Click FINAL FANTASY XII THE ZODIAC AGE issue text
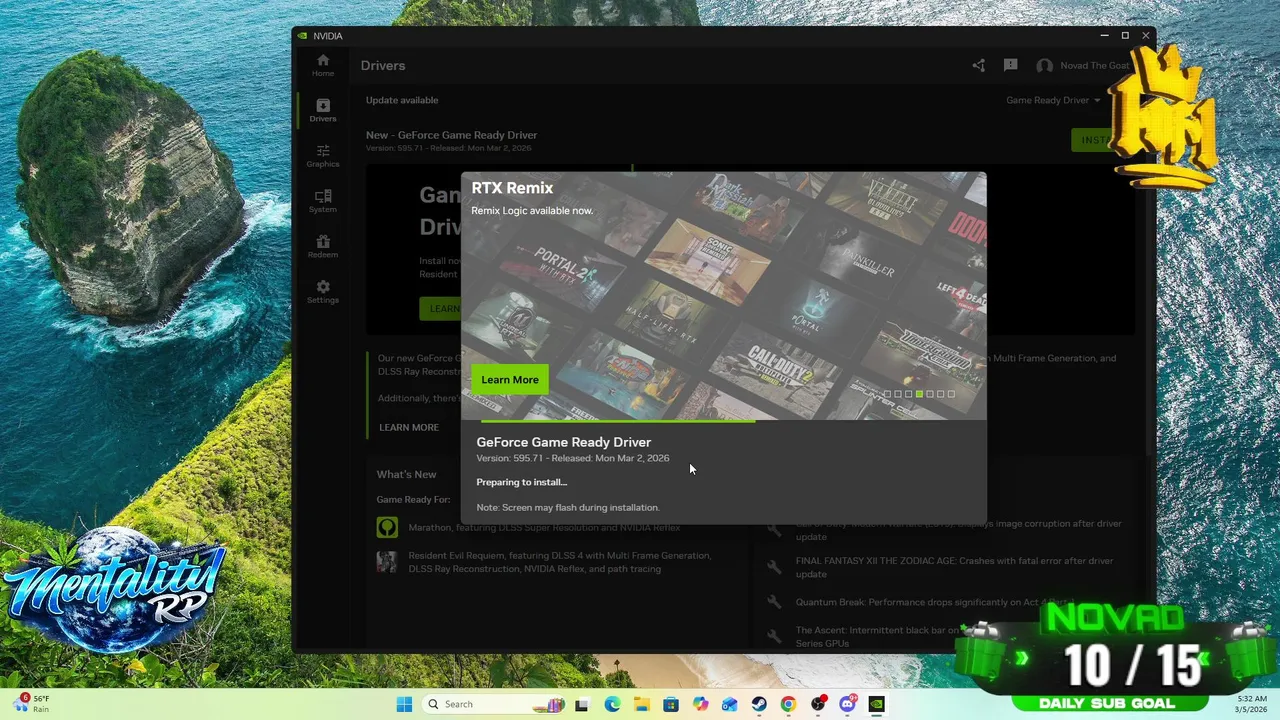This screenshot has width=1280, height=720. (954, 567)
